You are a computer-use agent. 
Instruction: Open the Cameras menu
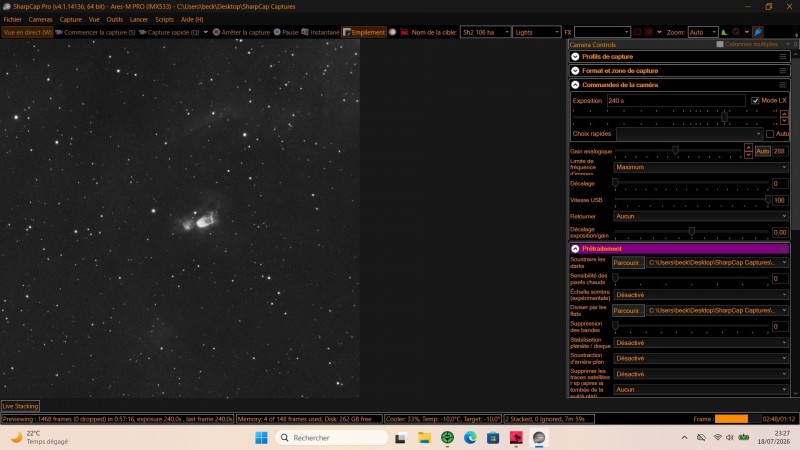(40, 19)
